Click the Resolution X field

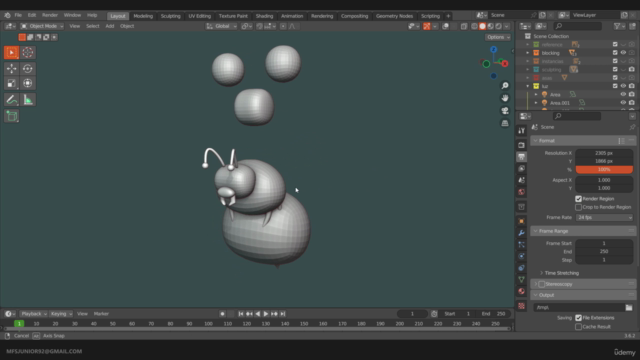coord(604,153)
